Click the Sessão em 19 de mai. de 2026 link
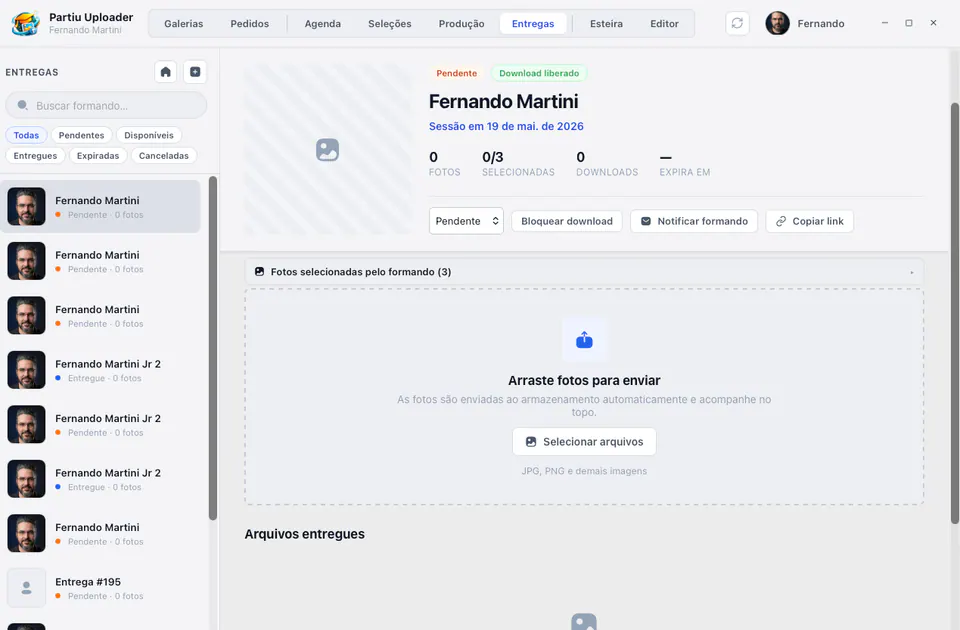The height and width of the screenshot is (630, 960). pyautogui.click(x=506, y=126)
